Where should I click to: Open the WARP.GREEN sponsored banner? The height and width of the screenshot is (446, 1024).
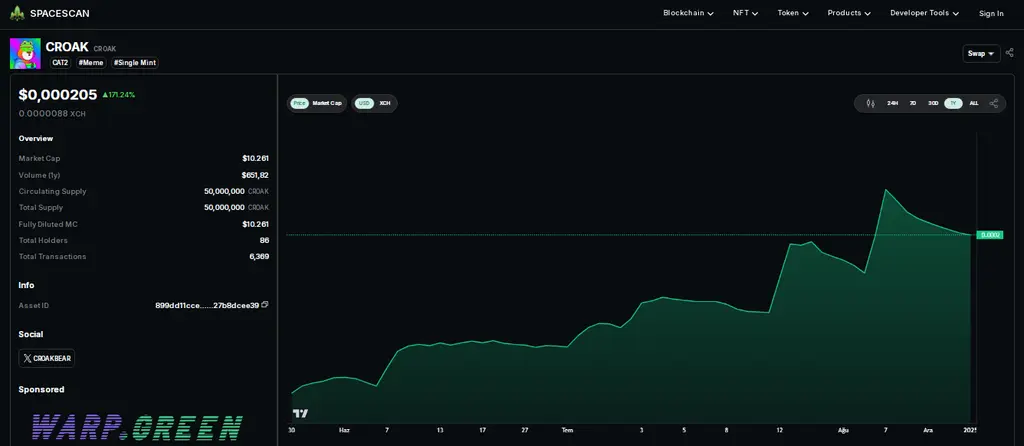[138, 427]
